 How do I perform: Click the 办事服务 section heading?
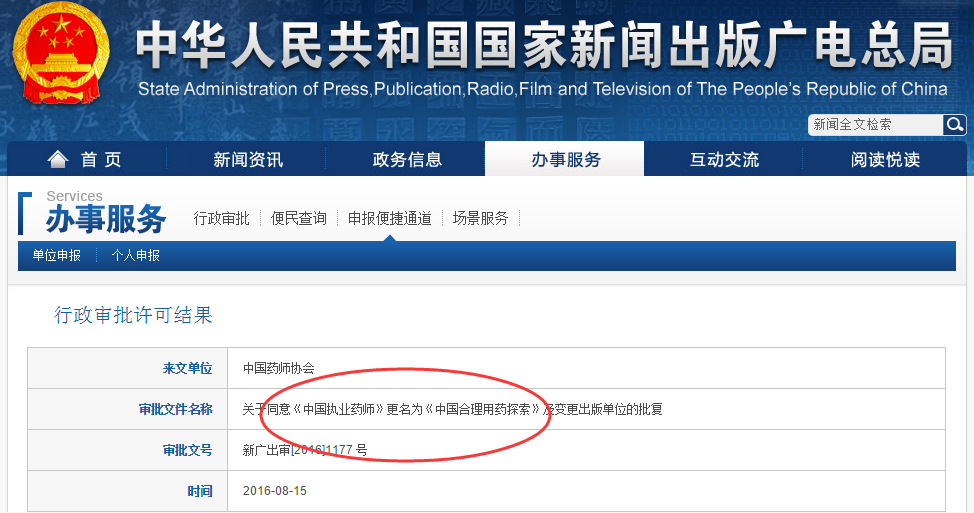click(106, 219)
